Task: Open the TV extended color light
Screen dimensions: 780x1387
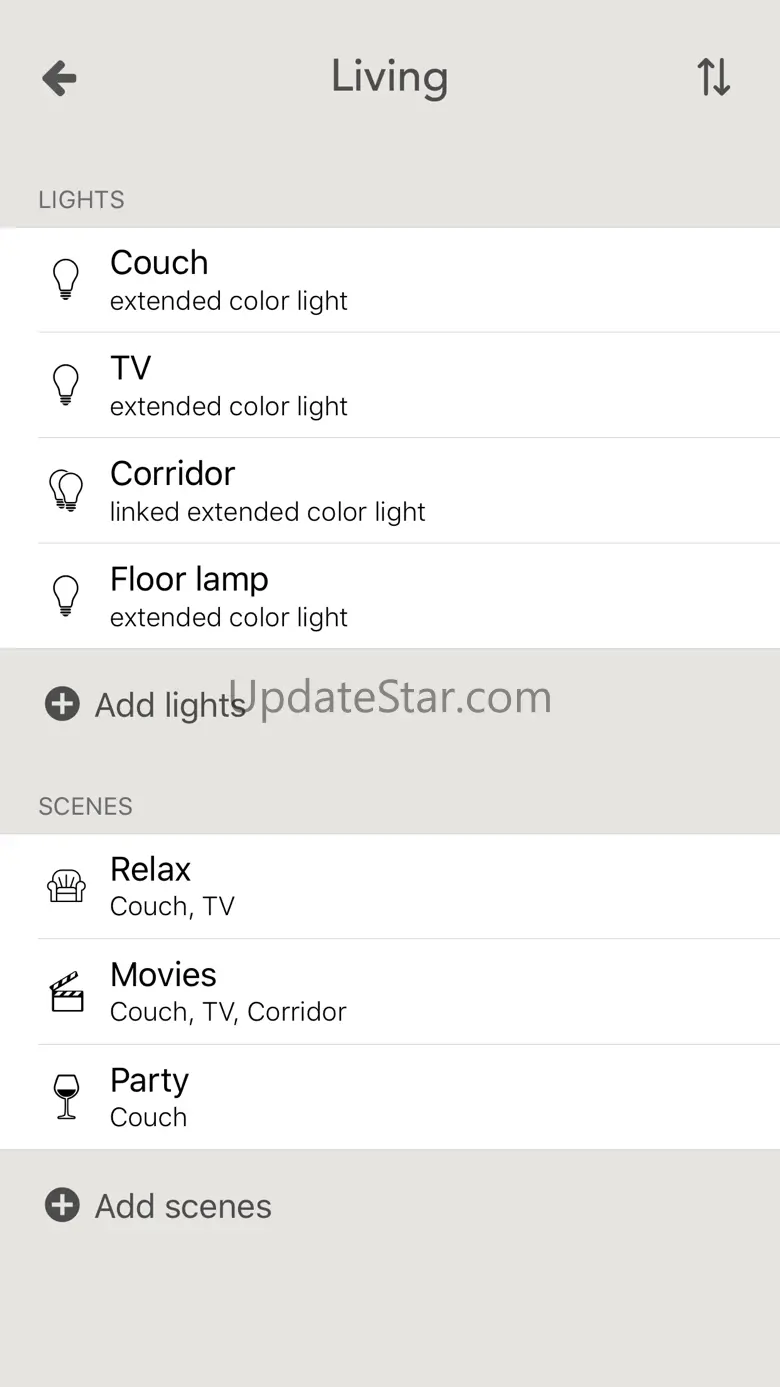Action: tap(400, 386)
